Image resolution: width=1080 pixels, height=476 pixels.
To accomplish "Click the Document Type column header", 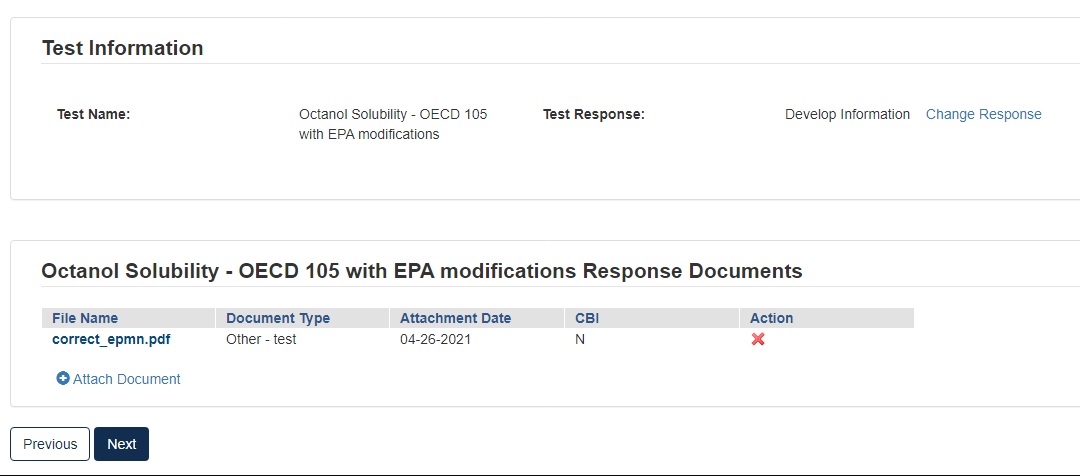I will (x=278, y=318).
